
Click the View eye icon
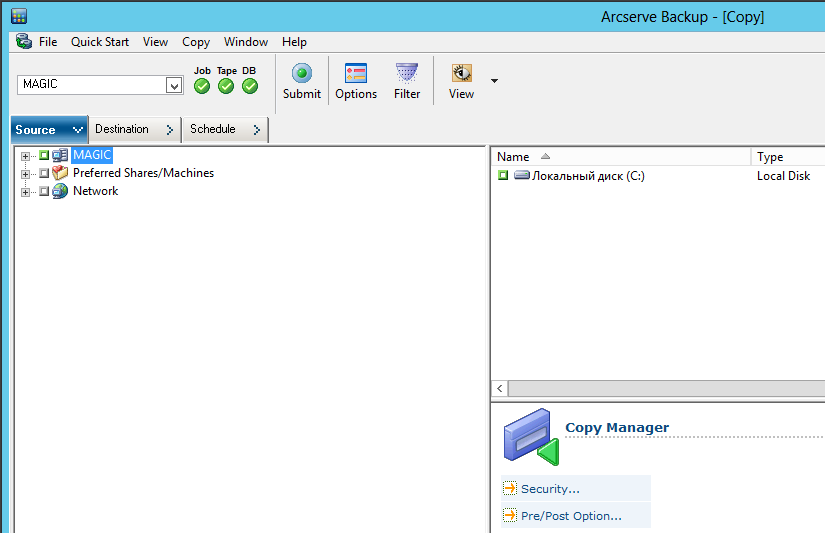pyautogui.click(x=461, y=73)
